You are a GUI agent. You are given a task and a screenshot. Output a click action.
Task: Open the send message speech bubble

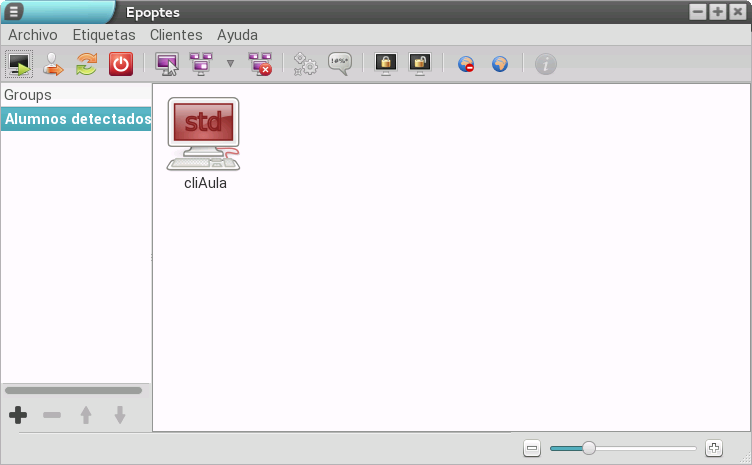(340, 65)
